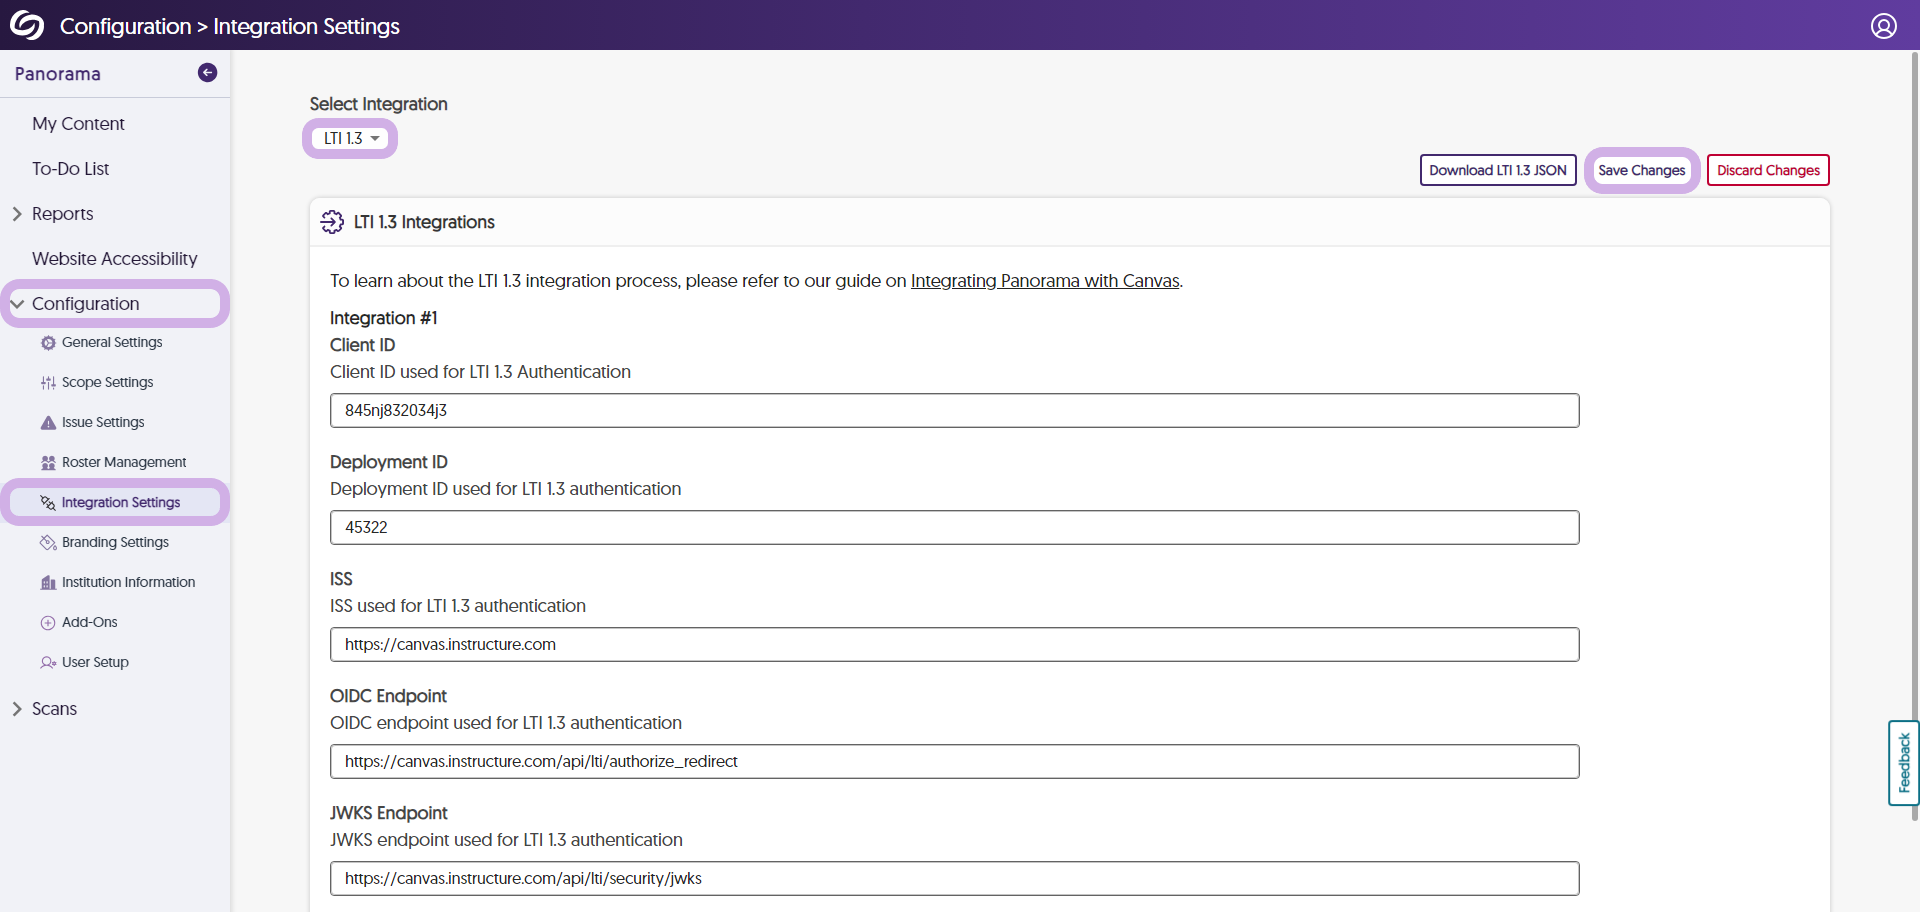Click the Institution Information building icon

(x=48, y=583)
